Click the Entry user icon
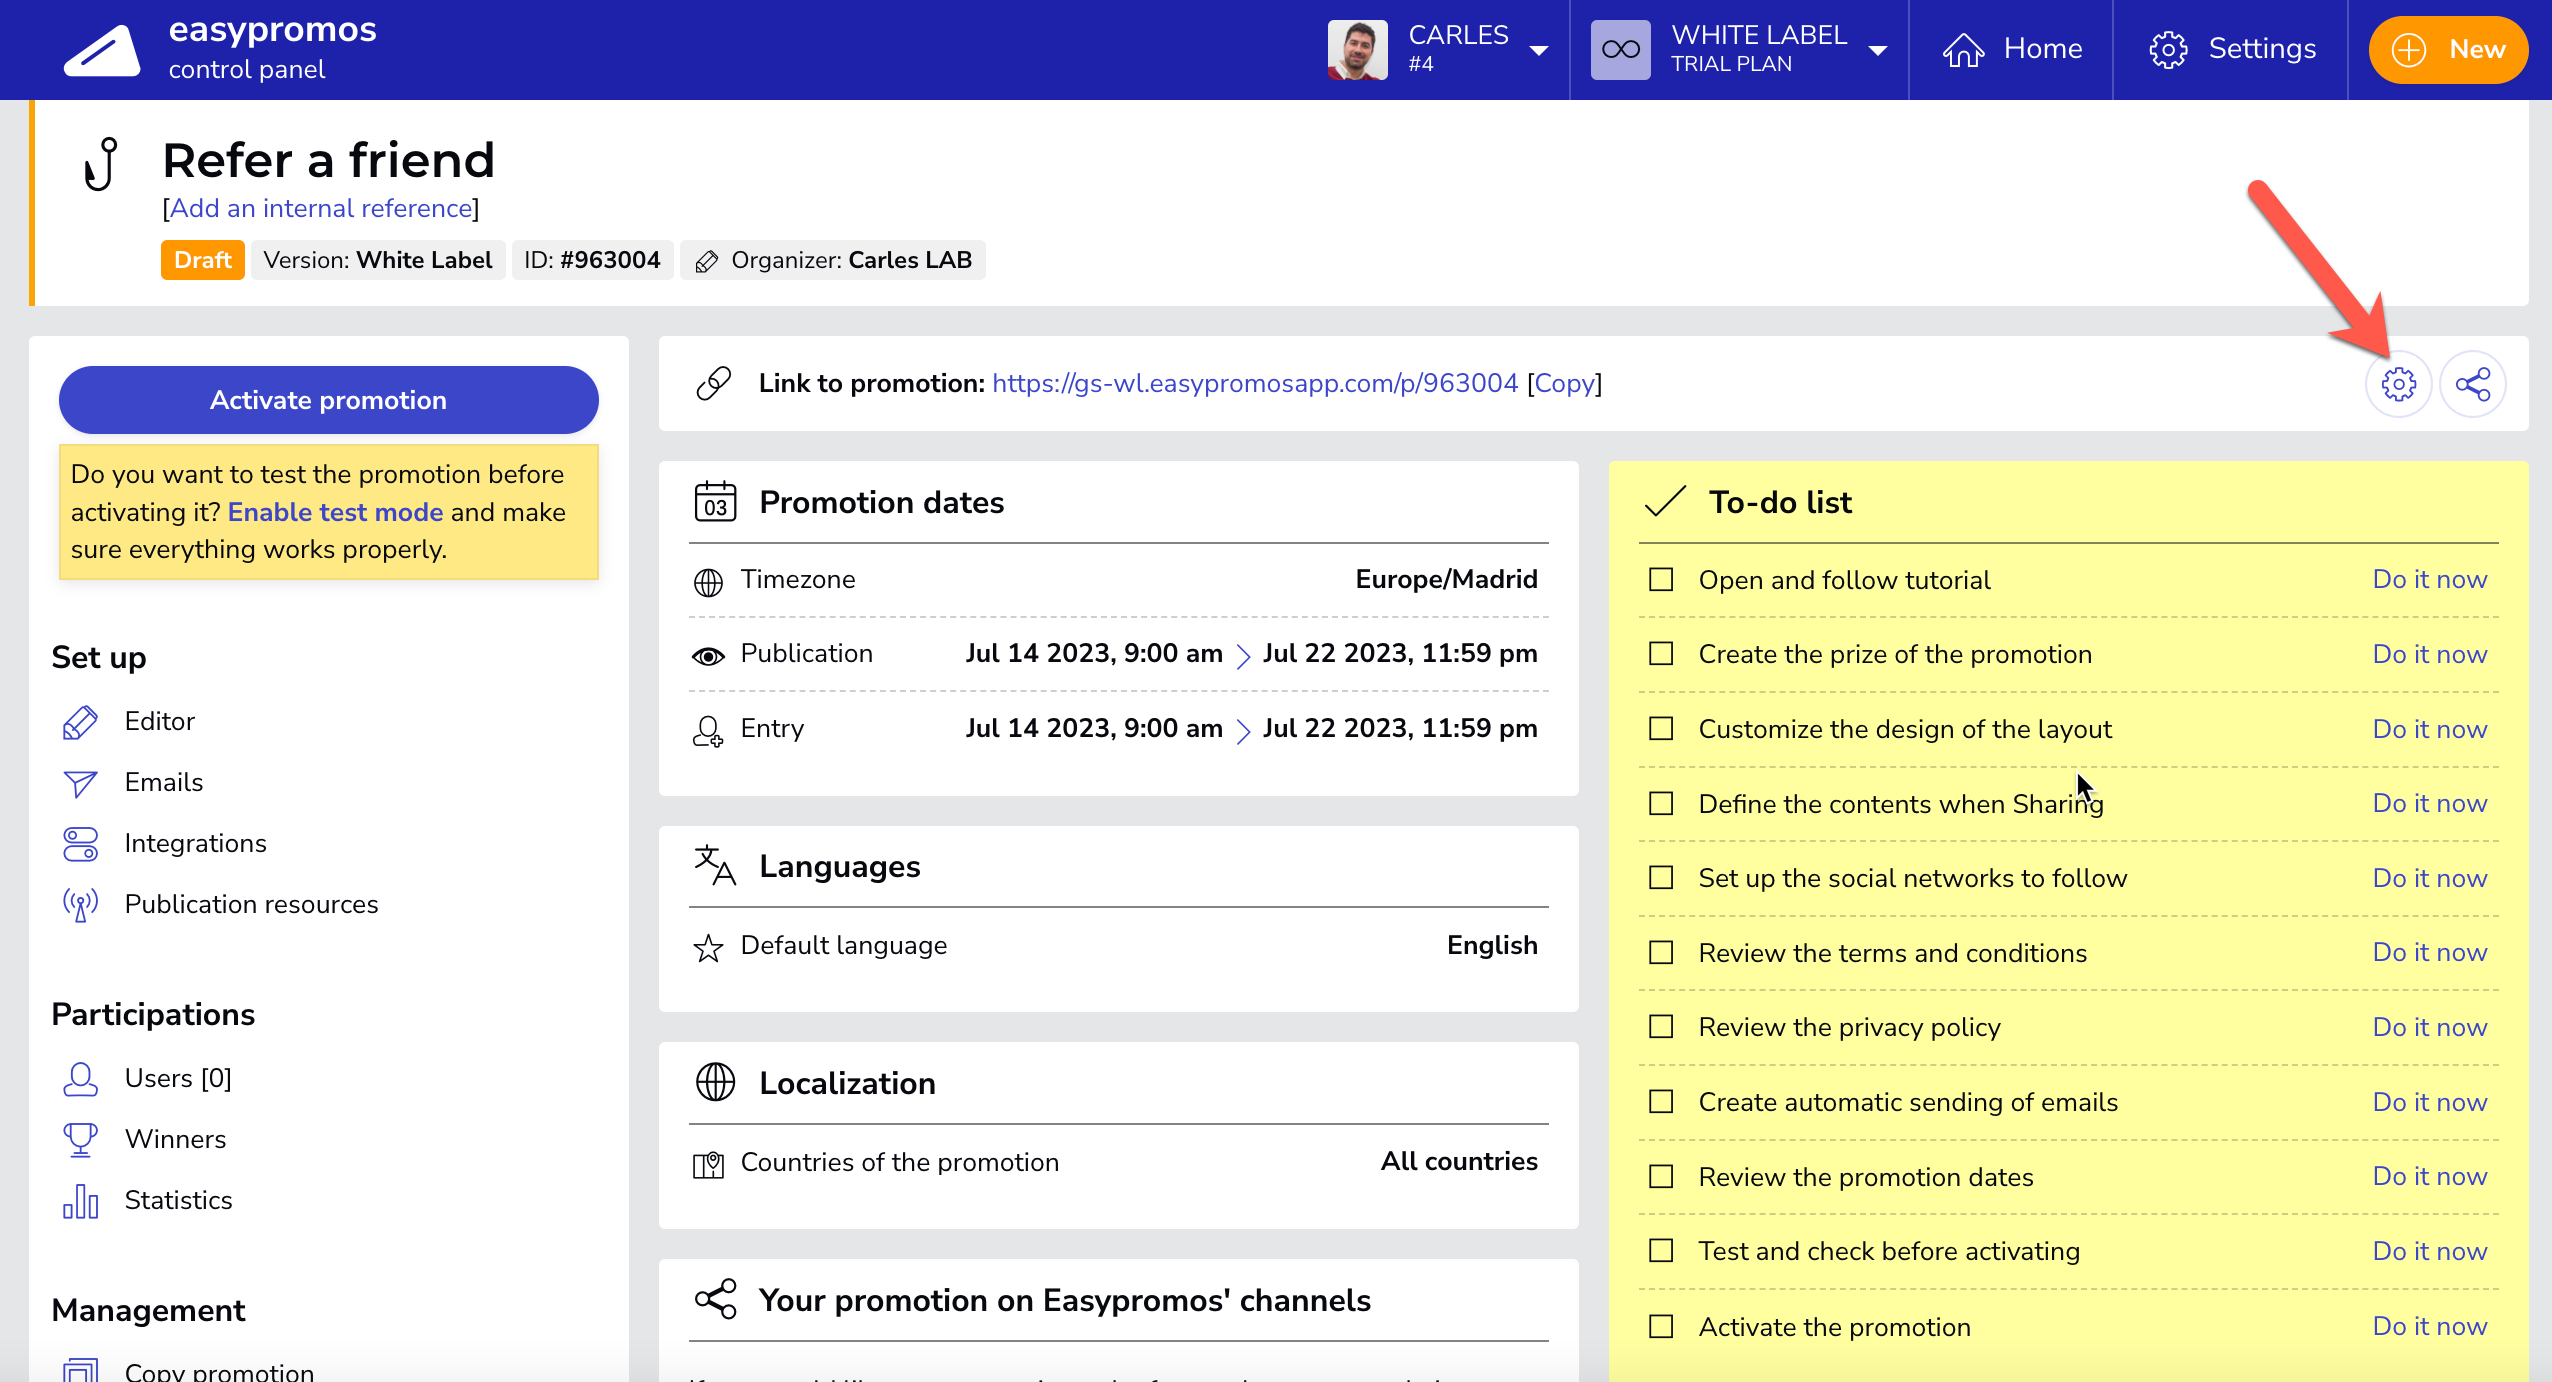Viewport: 2552px width, 1382px height. [708, 731]
